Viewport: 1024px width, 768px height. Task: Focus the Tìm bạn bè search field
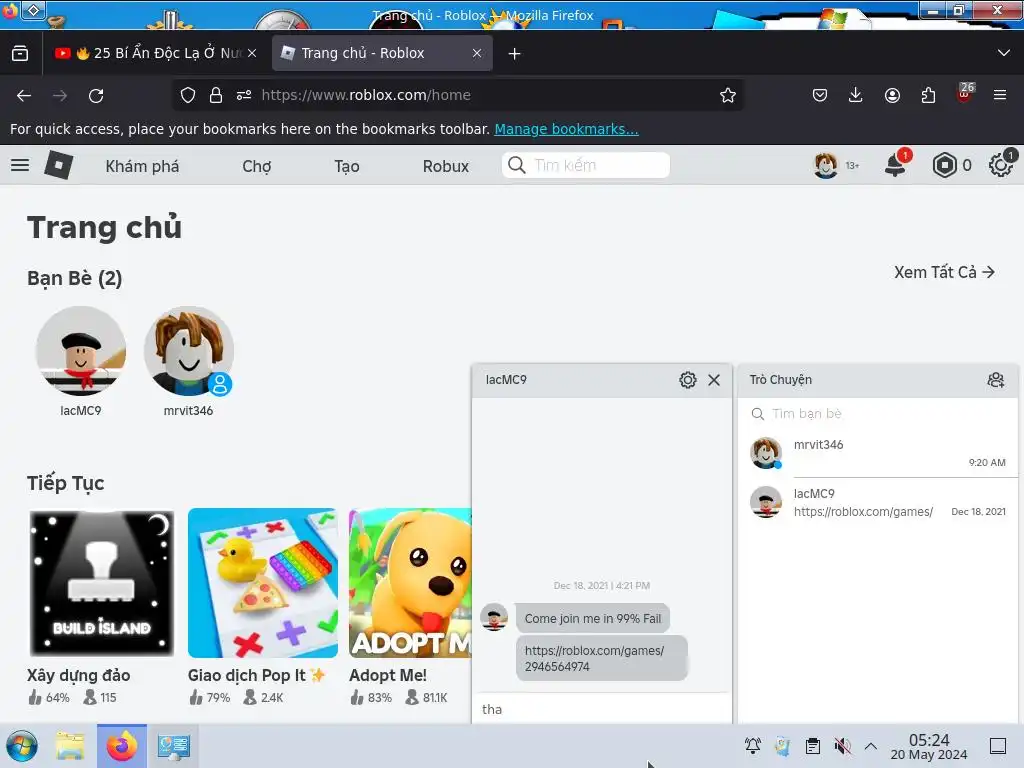pos(877,413)
